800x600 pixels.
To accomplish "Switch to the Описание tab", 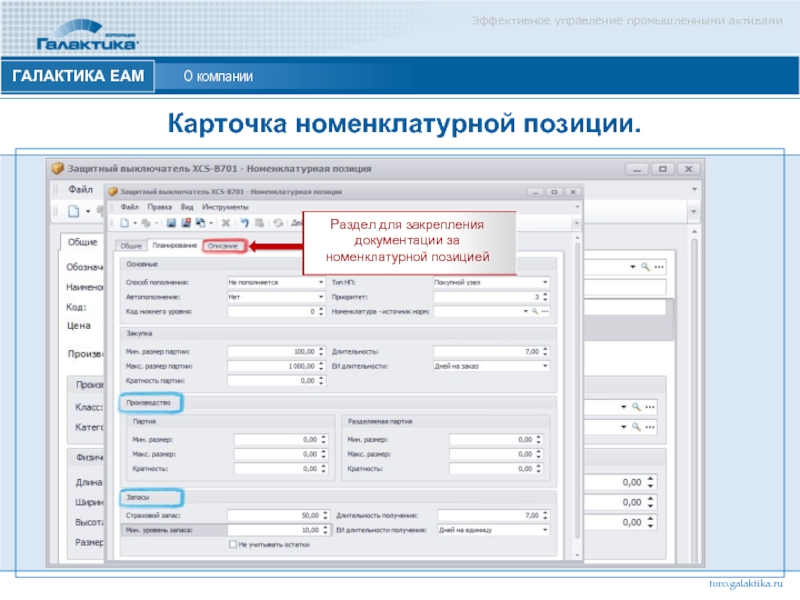I will [x=223, y=246].
